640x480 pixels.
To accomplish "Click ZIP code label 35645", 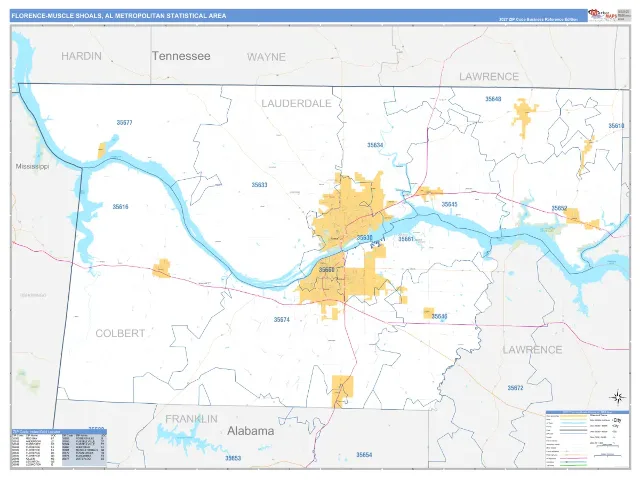I will 449,204.
